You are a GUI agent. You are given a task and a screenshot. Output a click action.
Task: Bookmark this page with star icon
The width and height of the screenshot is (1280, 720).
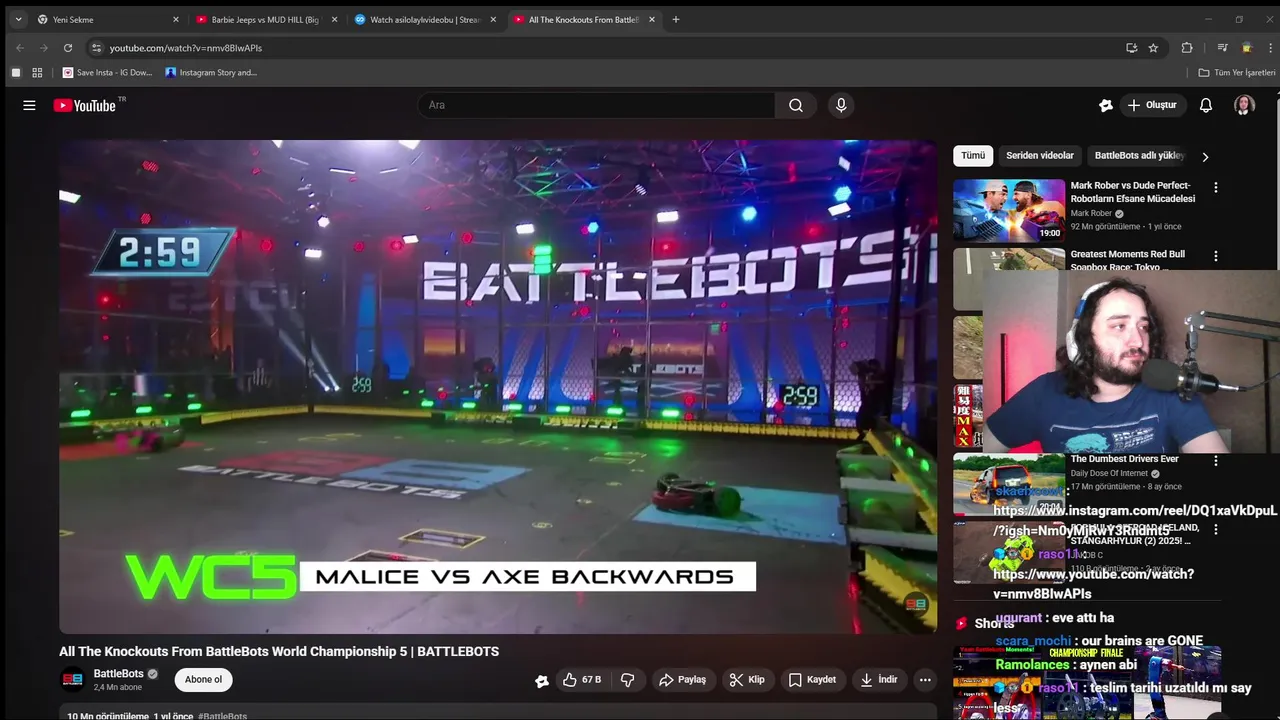click(1153, 47)
